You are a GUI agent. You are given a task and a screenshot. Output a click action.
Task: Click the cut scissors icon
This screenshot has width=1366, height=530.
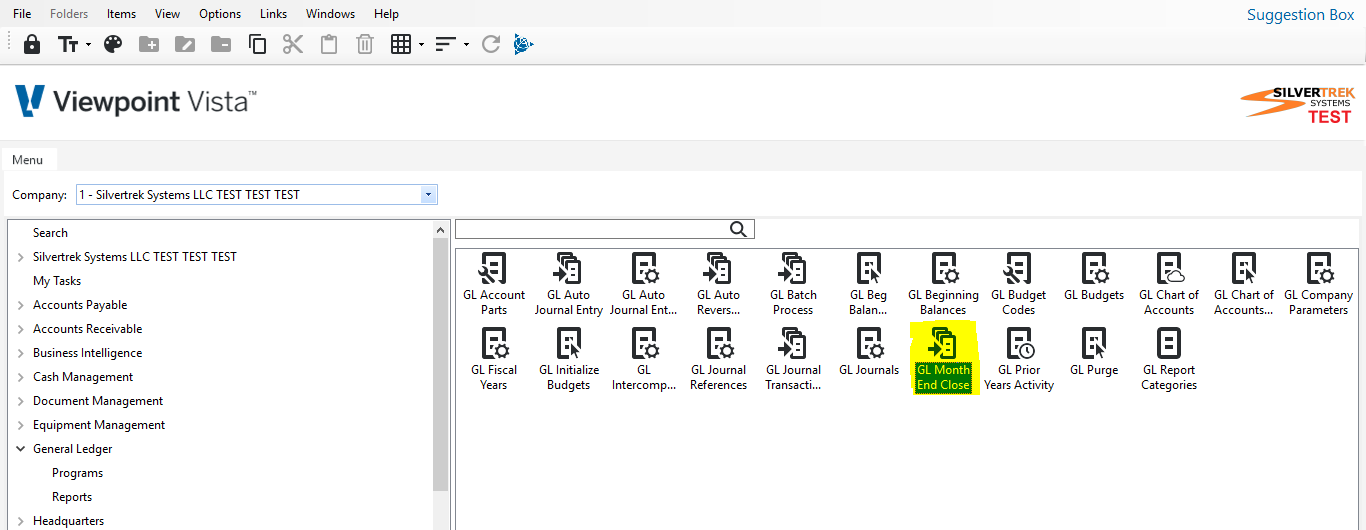(292, 44)
